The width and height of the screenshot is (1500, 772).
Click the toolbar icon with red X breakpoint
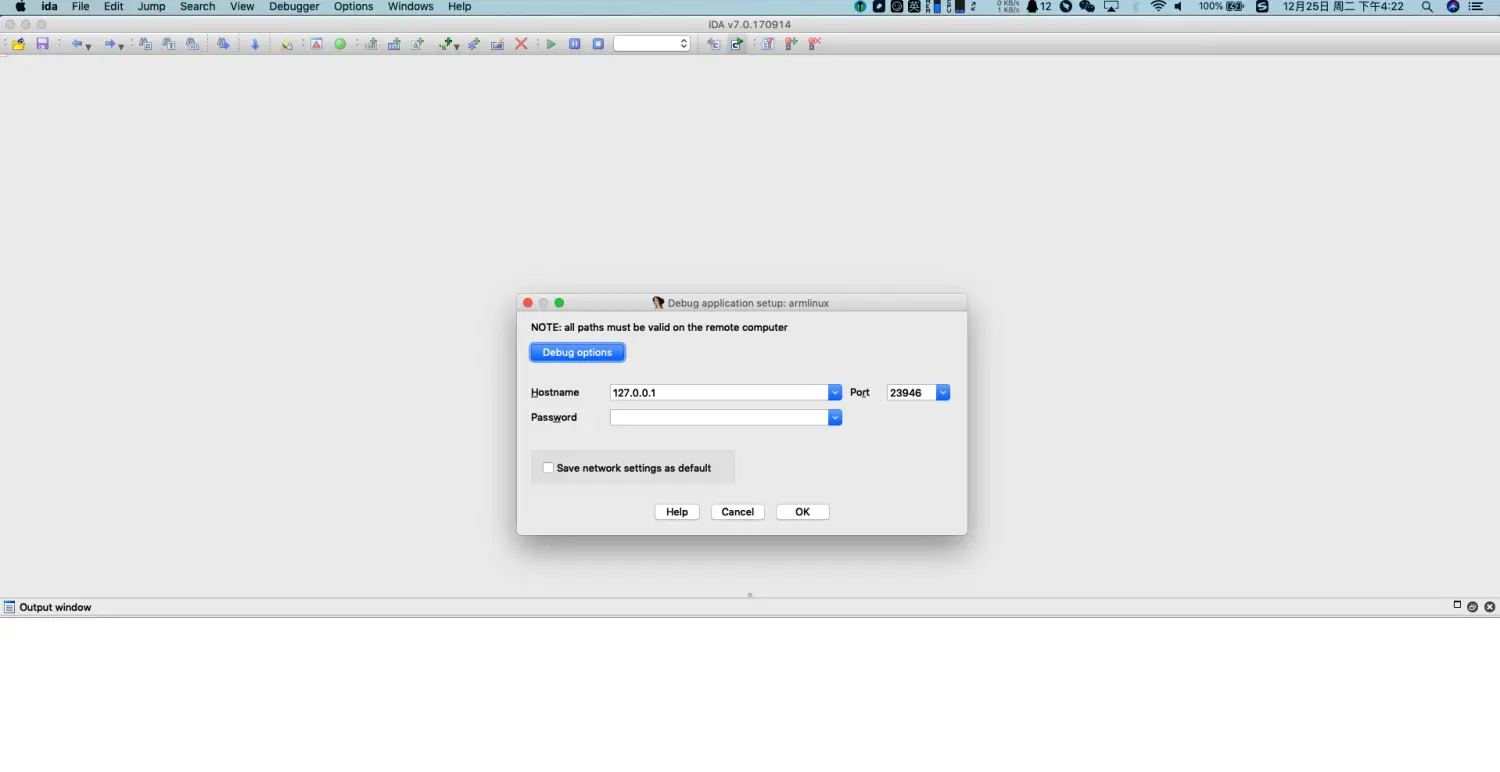pyautogui.click(x=815, y=44)
